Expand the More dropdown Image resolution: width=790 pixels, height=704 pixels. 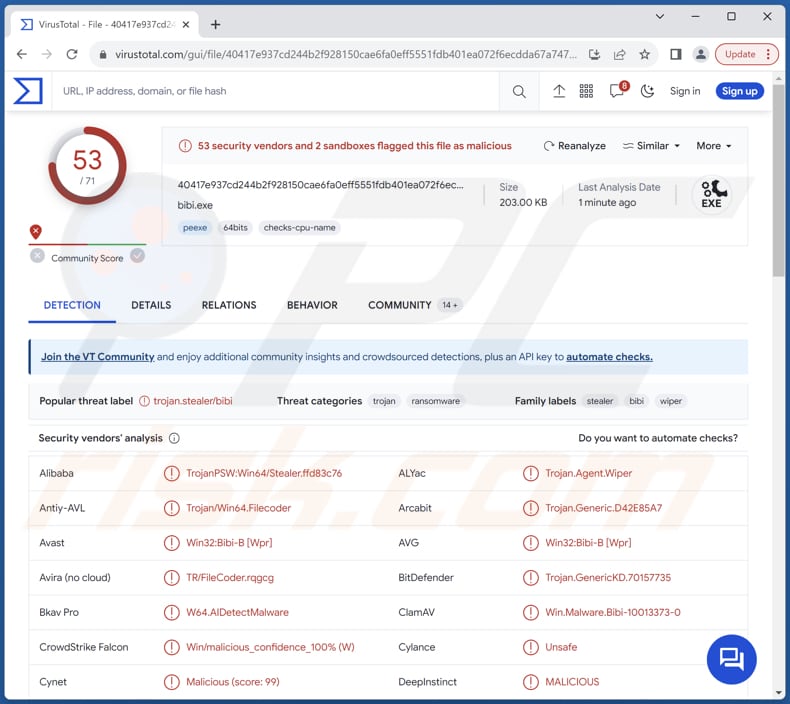point(714,146)
